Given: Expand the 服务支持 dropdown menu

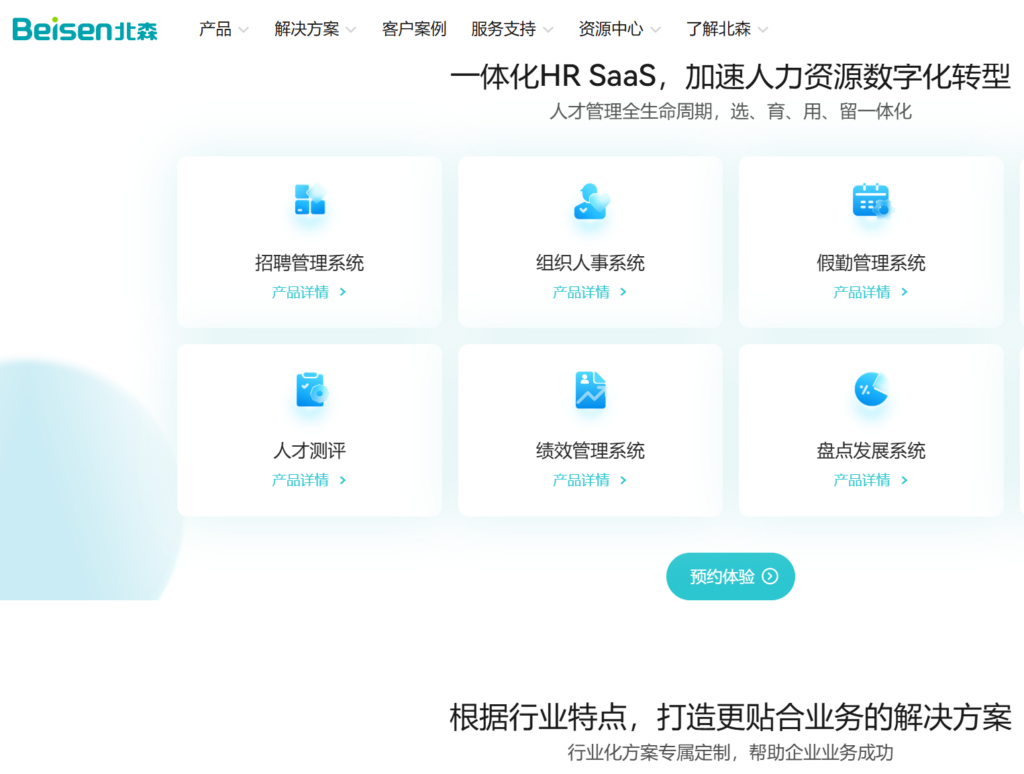Looking at the screenshot, I should (512, 29).
